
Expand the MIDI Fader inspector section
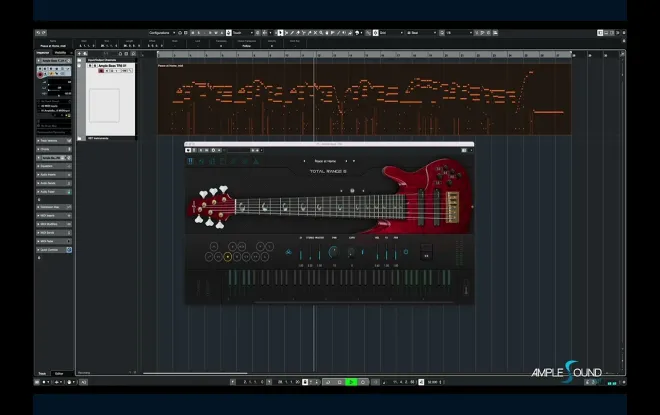point(54,241)
